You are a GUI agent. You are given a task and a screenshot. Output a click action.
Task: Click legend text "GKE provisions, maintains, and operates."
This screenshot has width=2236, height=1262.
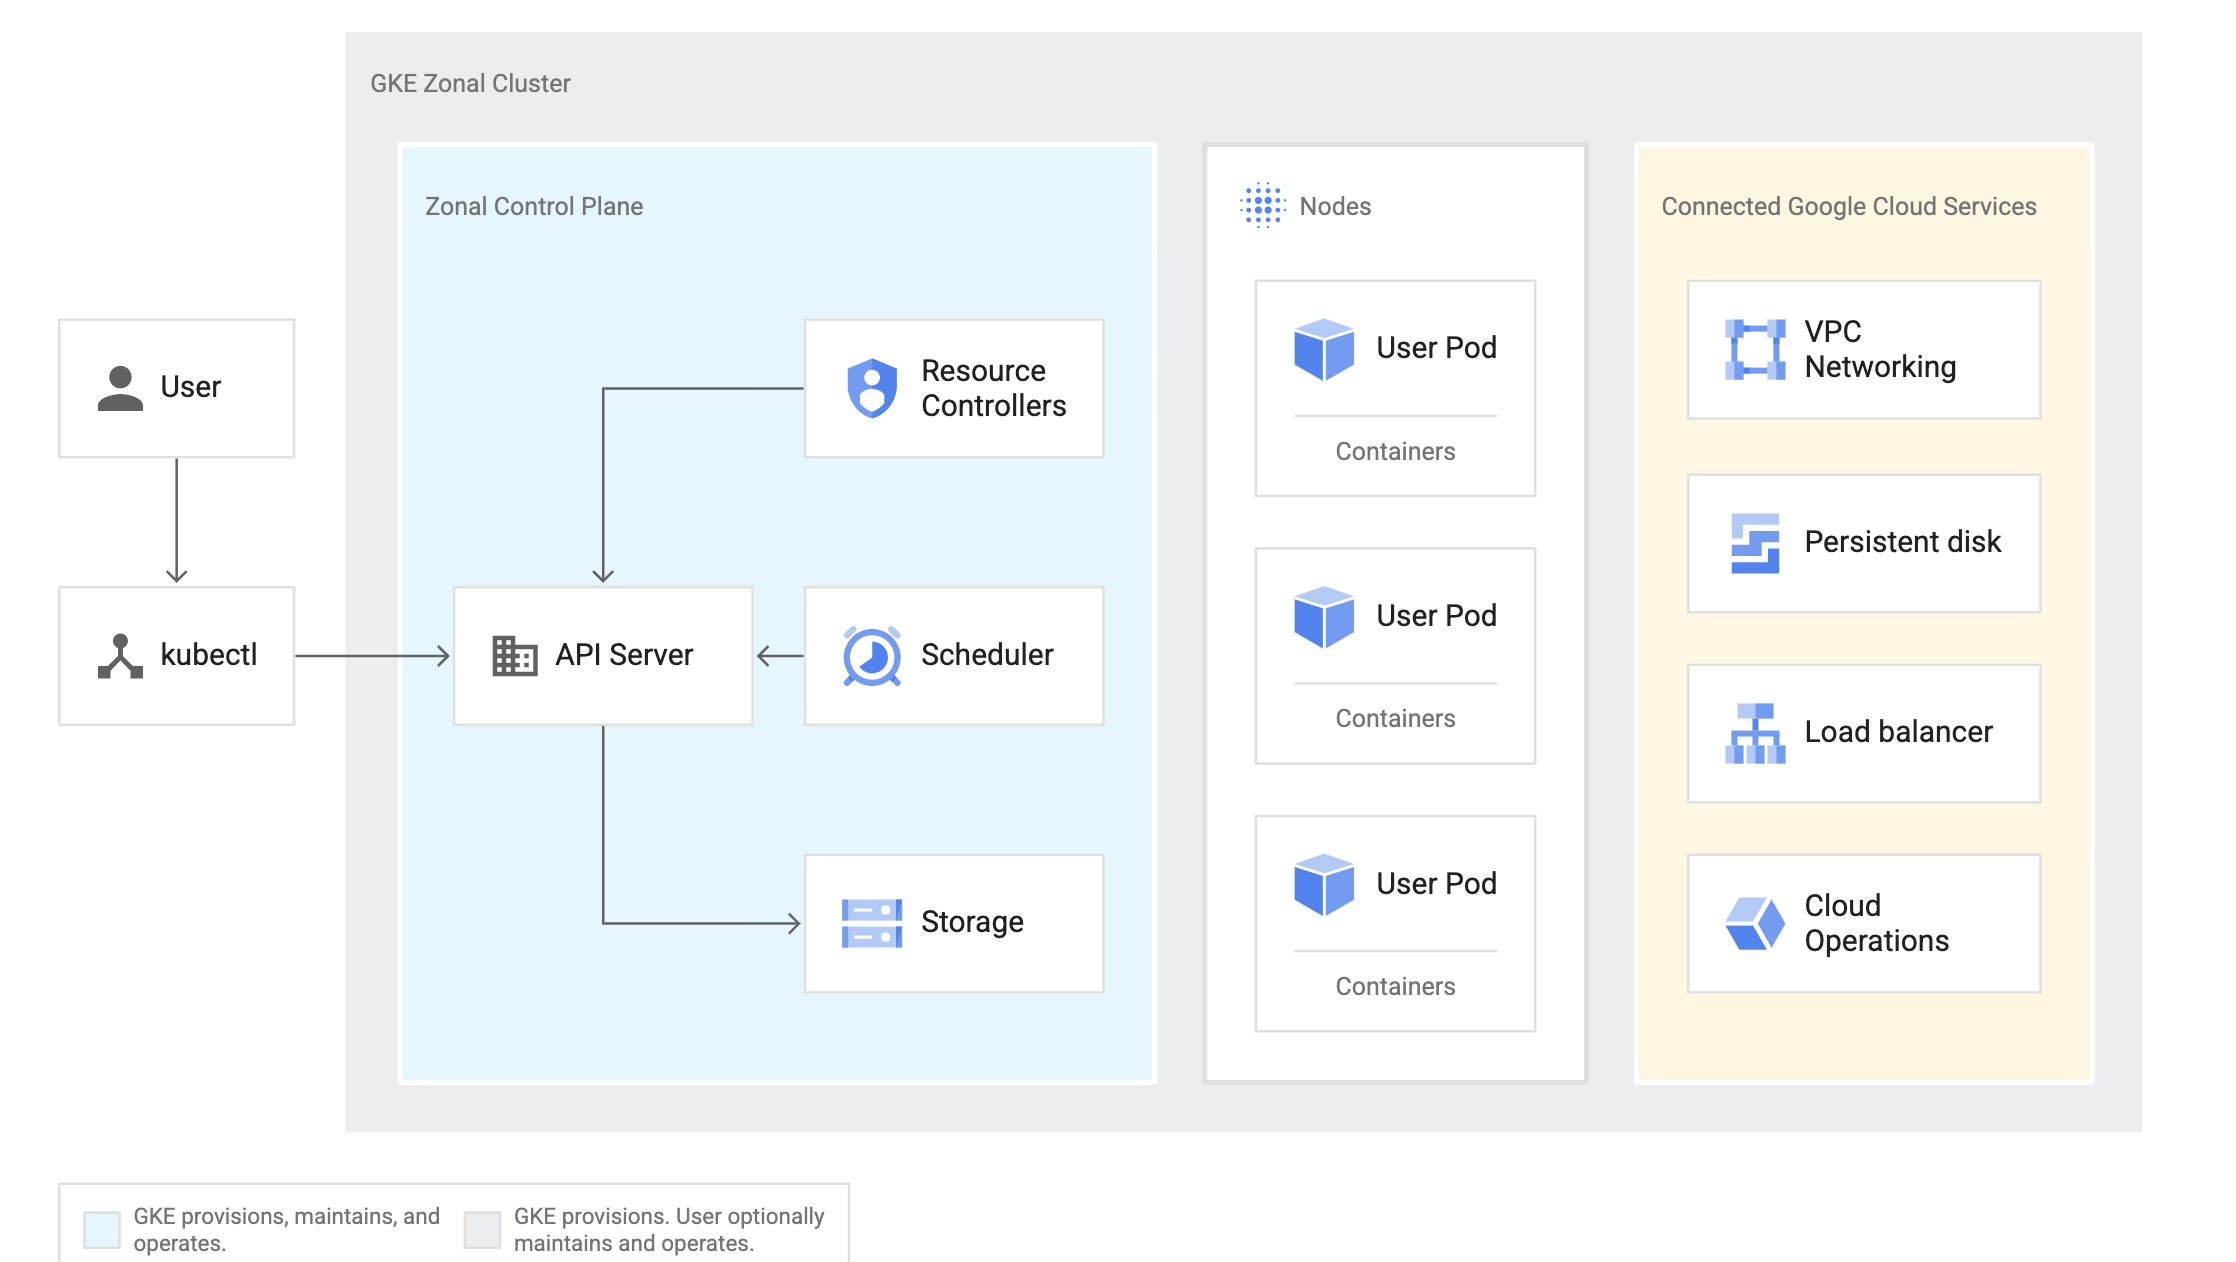click(287, 1230)
